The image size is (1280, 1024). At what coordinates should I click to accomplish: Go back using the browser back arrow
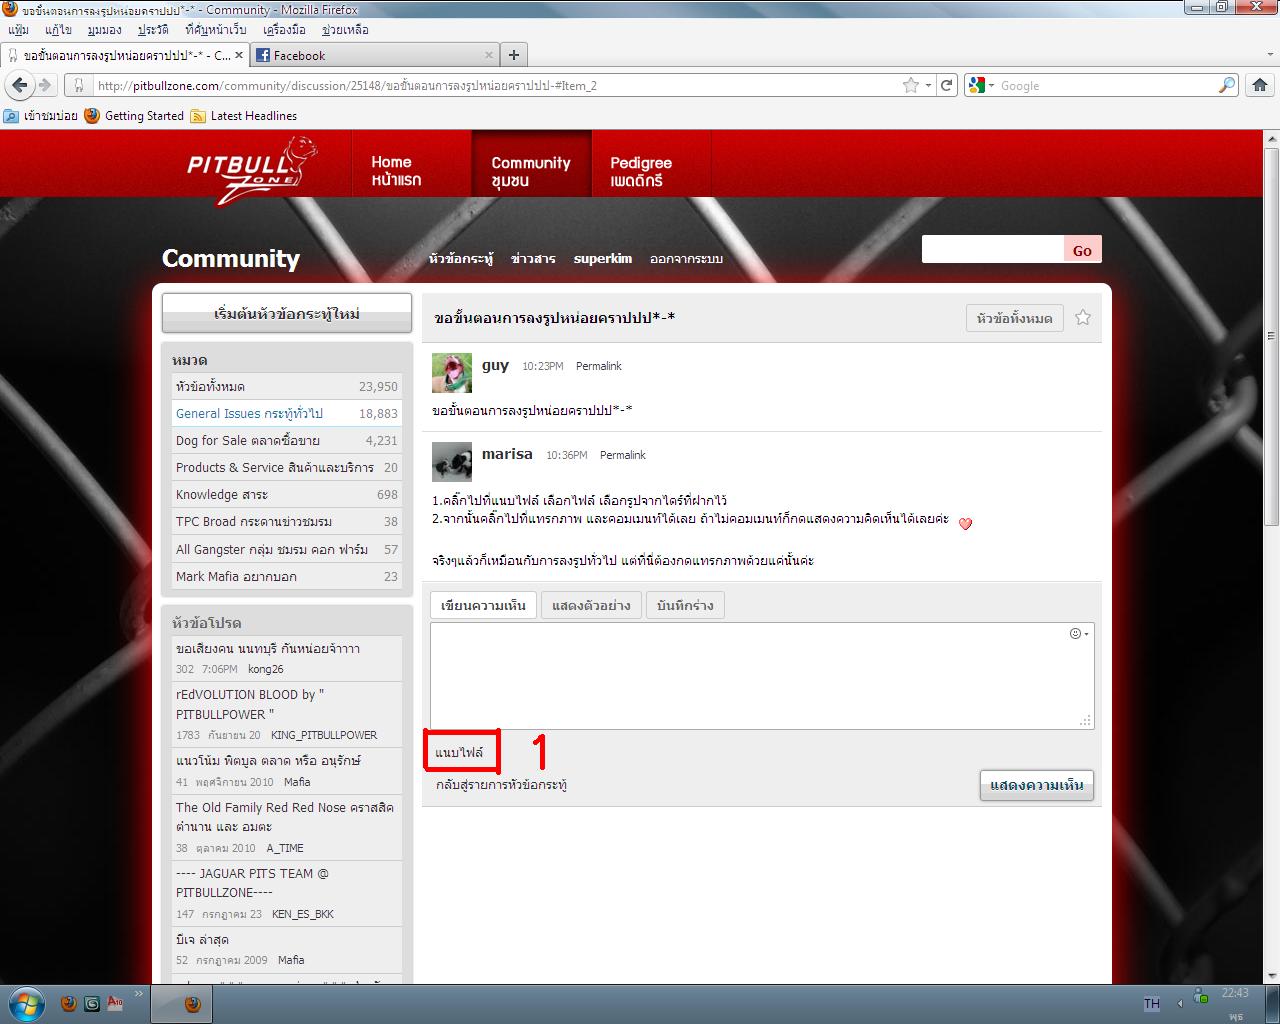pos(20,85)
